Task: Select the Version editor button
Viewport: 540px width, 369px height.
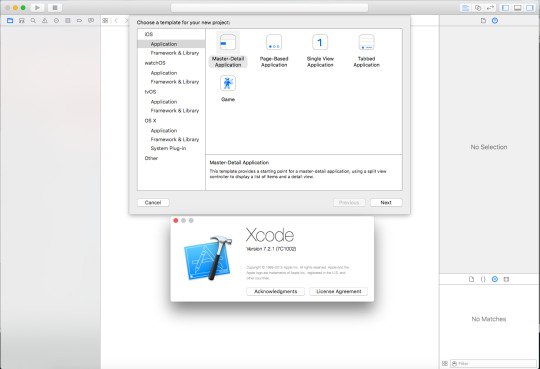Action: [490, 8]
